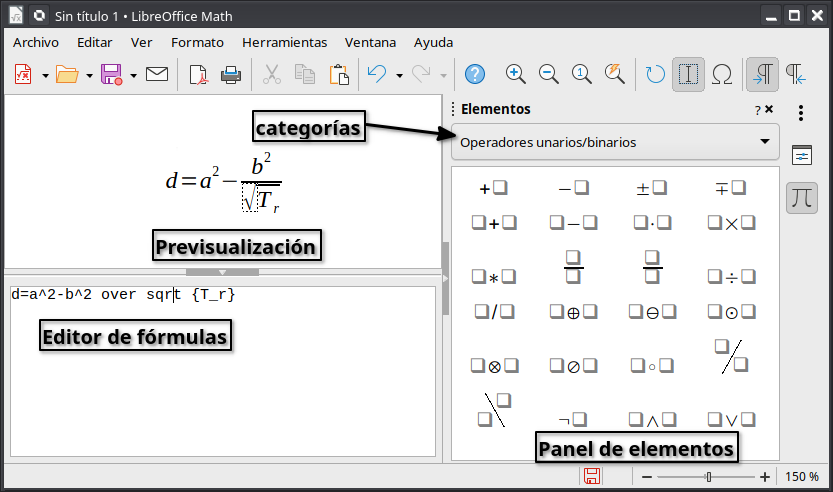The image size is (833, 492).
Task: Click the Redo arrow icon
Action: point(421,74)
